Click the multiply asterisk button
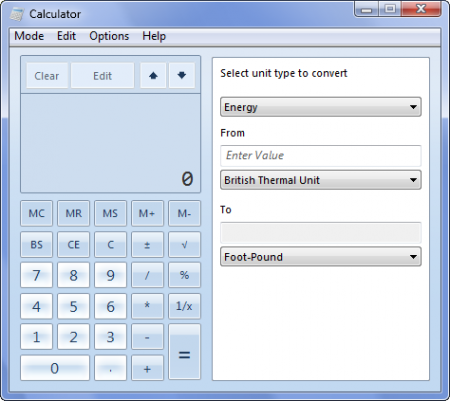 (x=147, y=306)
